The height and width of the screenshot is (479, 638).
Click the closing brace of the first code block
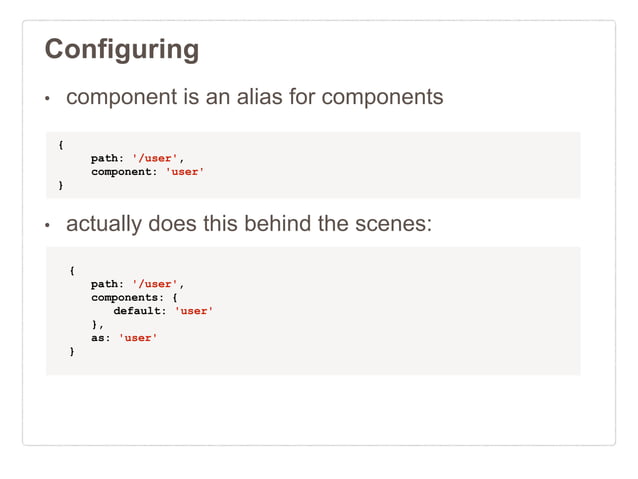61,186
